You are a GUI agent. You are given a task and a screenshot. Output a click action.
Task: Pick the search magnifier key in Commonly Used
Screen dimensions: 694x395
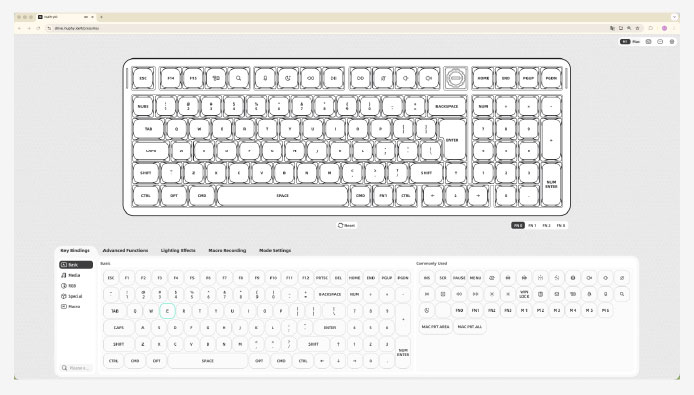622,294
